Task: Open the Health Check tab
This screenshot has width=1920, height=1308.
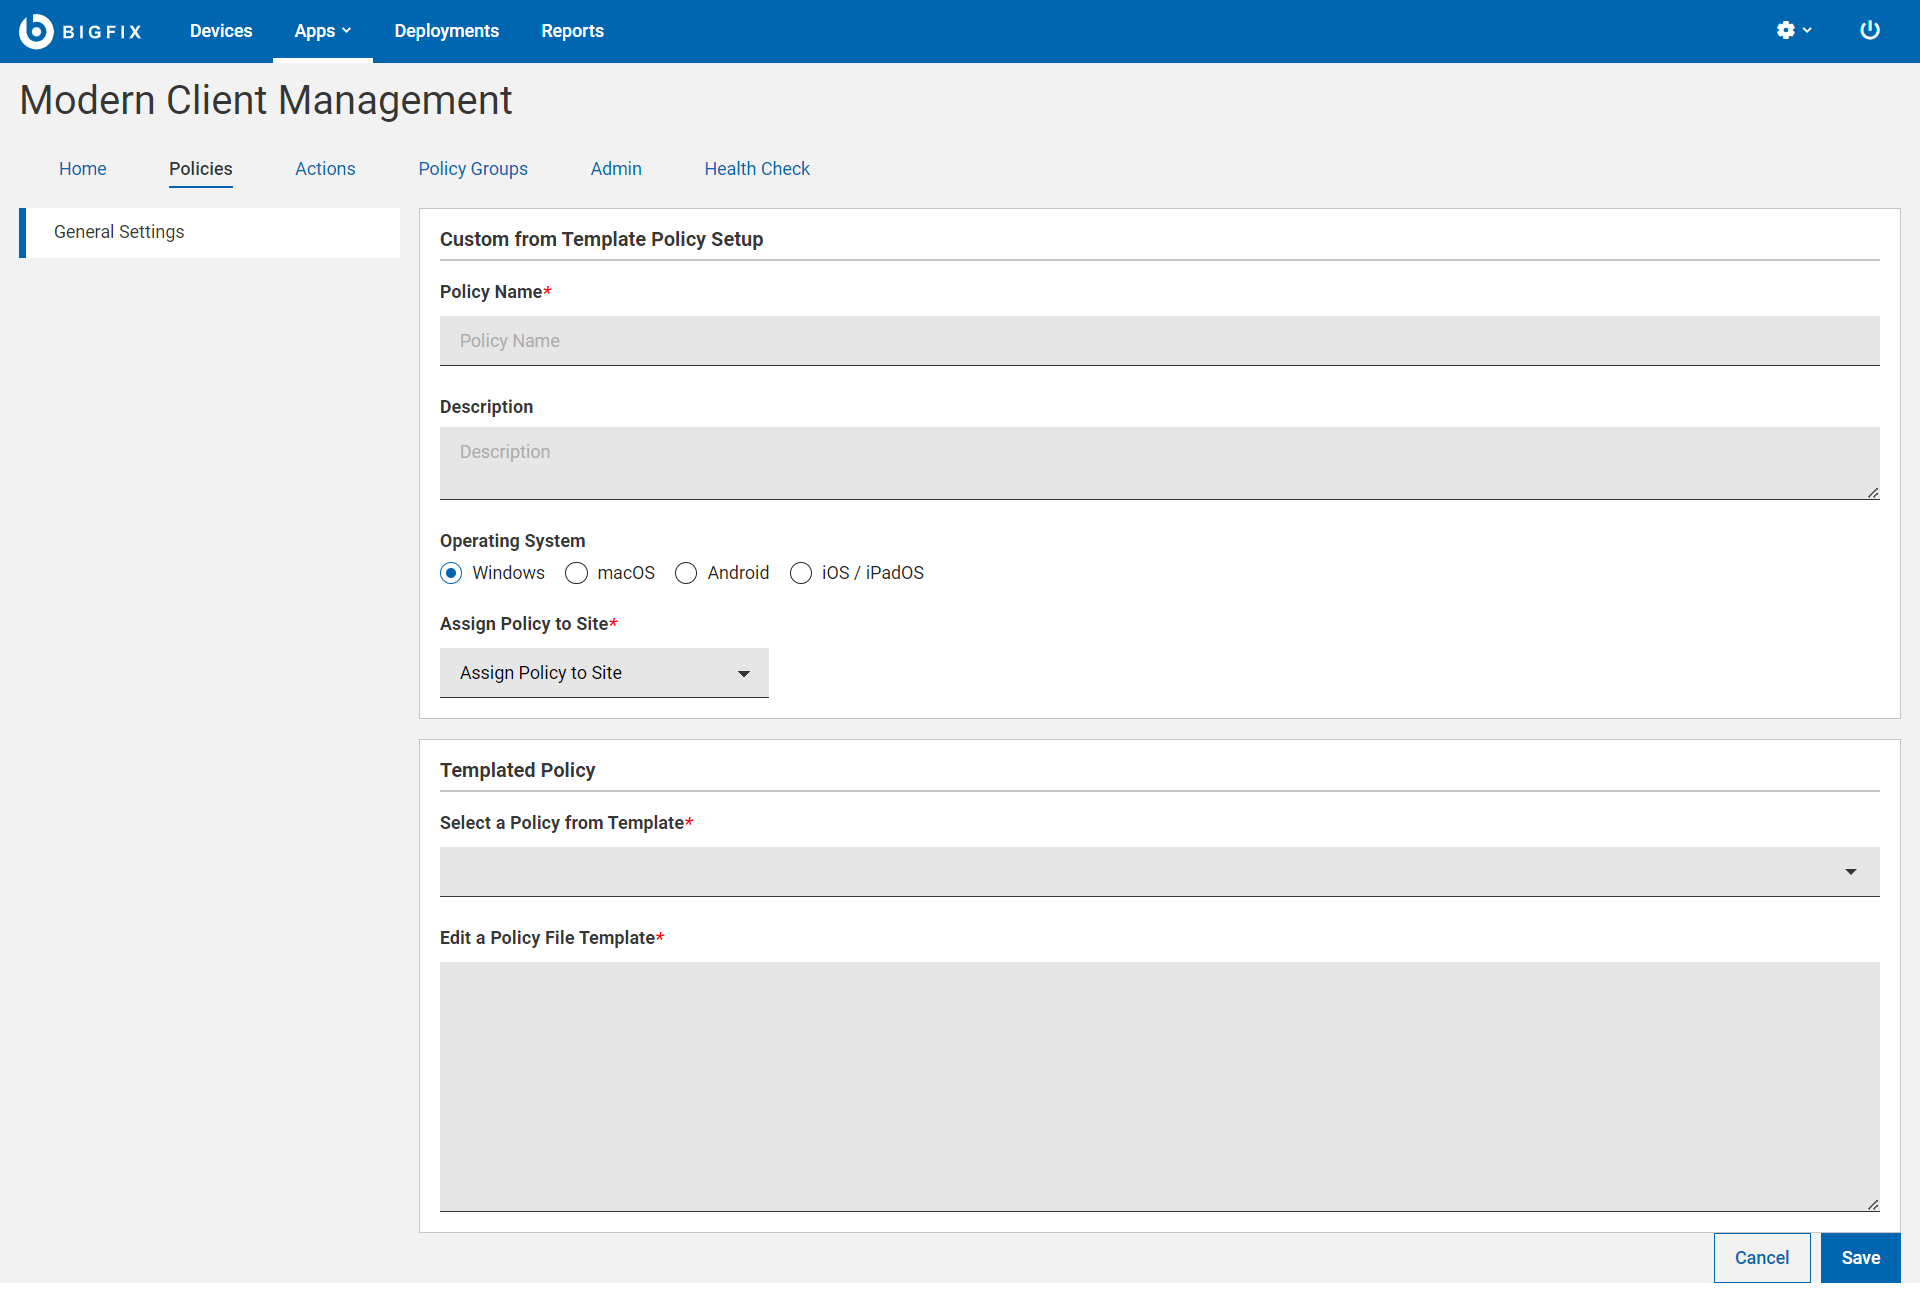Action: [757, 169]
